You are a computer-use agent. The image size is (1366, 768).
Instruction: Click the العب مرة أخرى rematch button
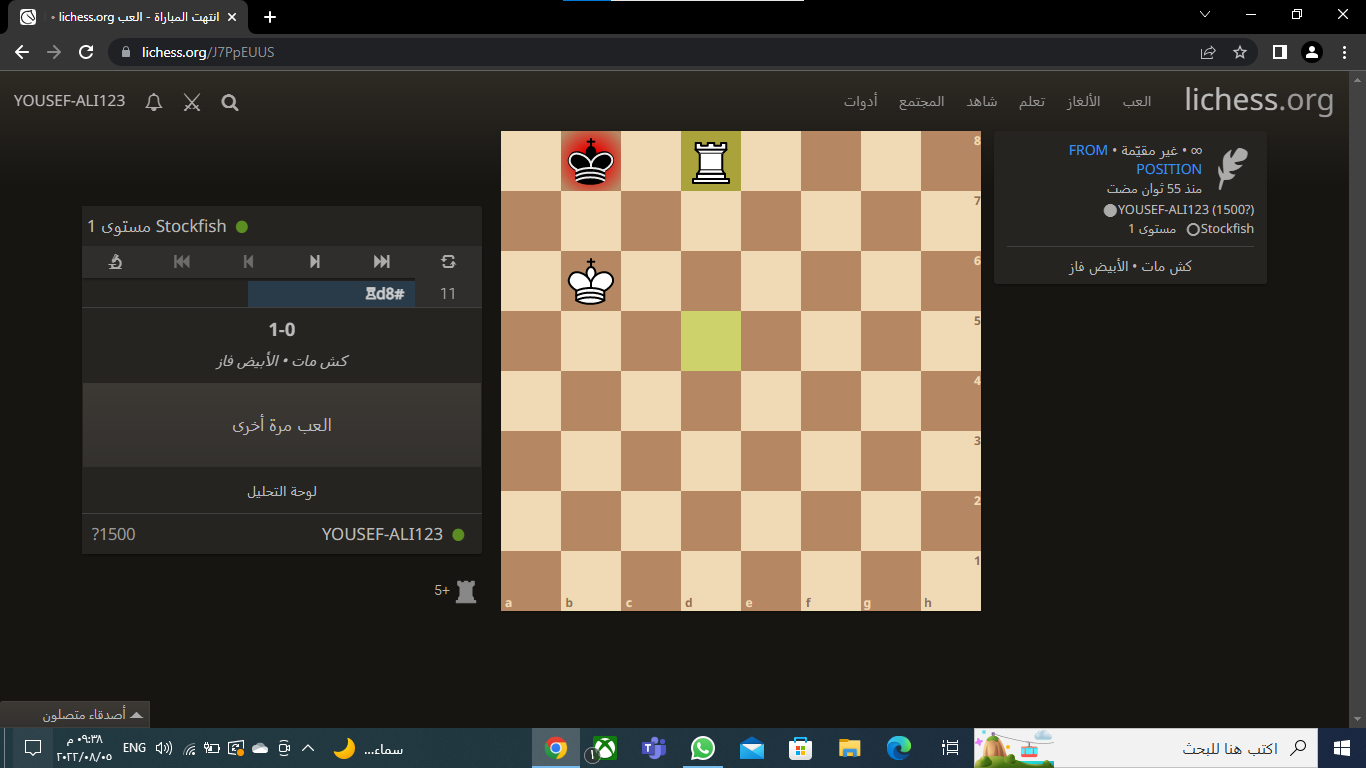point(282,425)
